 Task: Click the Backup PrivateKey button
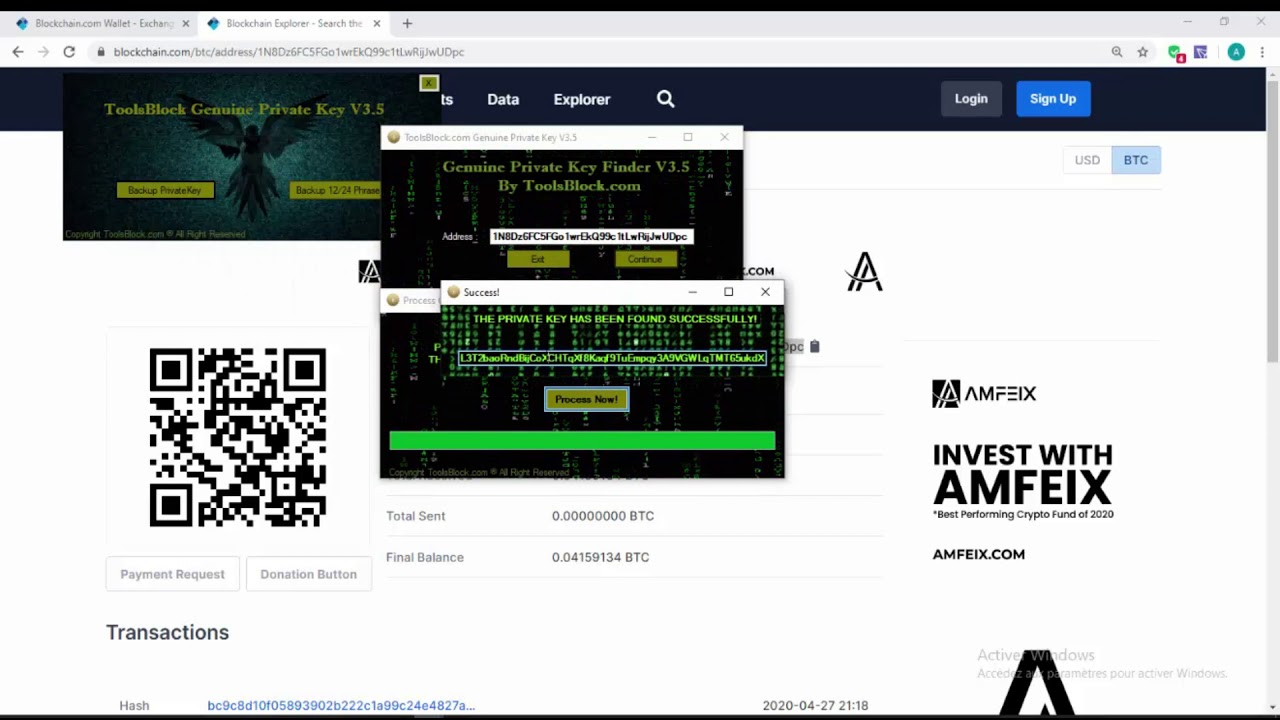point(165,190)
